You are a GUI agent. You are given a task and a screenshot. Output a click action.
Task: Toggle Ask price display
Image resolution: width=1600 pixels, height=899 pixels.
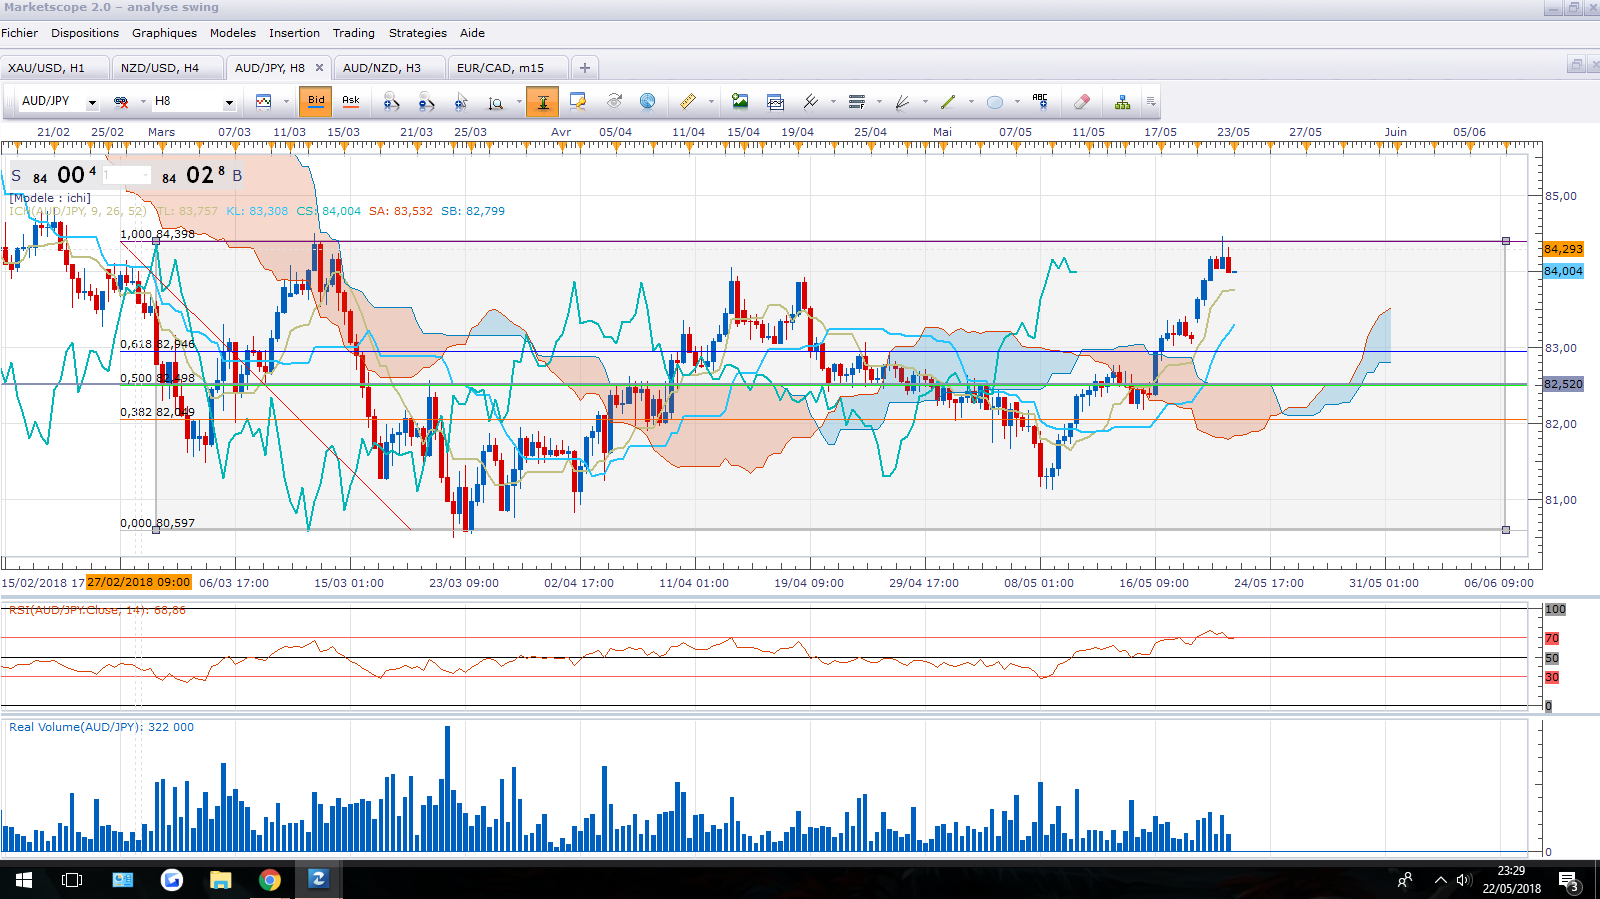click(351, 101)
